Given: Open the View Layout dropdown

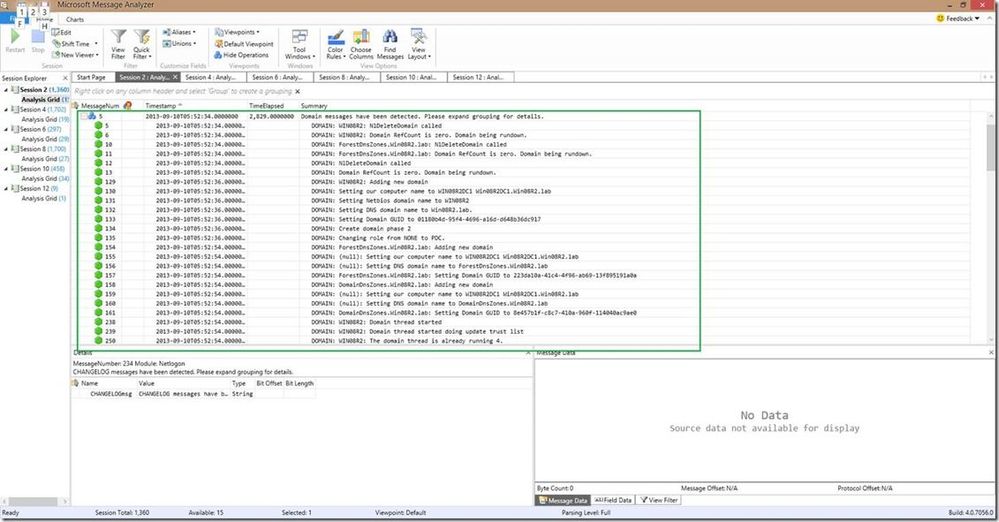Looking at the screenshot, I should [x=419, y=44].
